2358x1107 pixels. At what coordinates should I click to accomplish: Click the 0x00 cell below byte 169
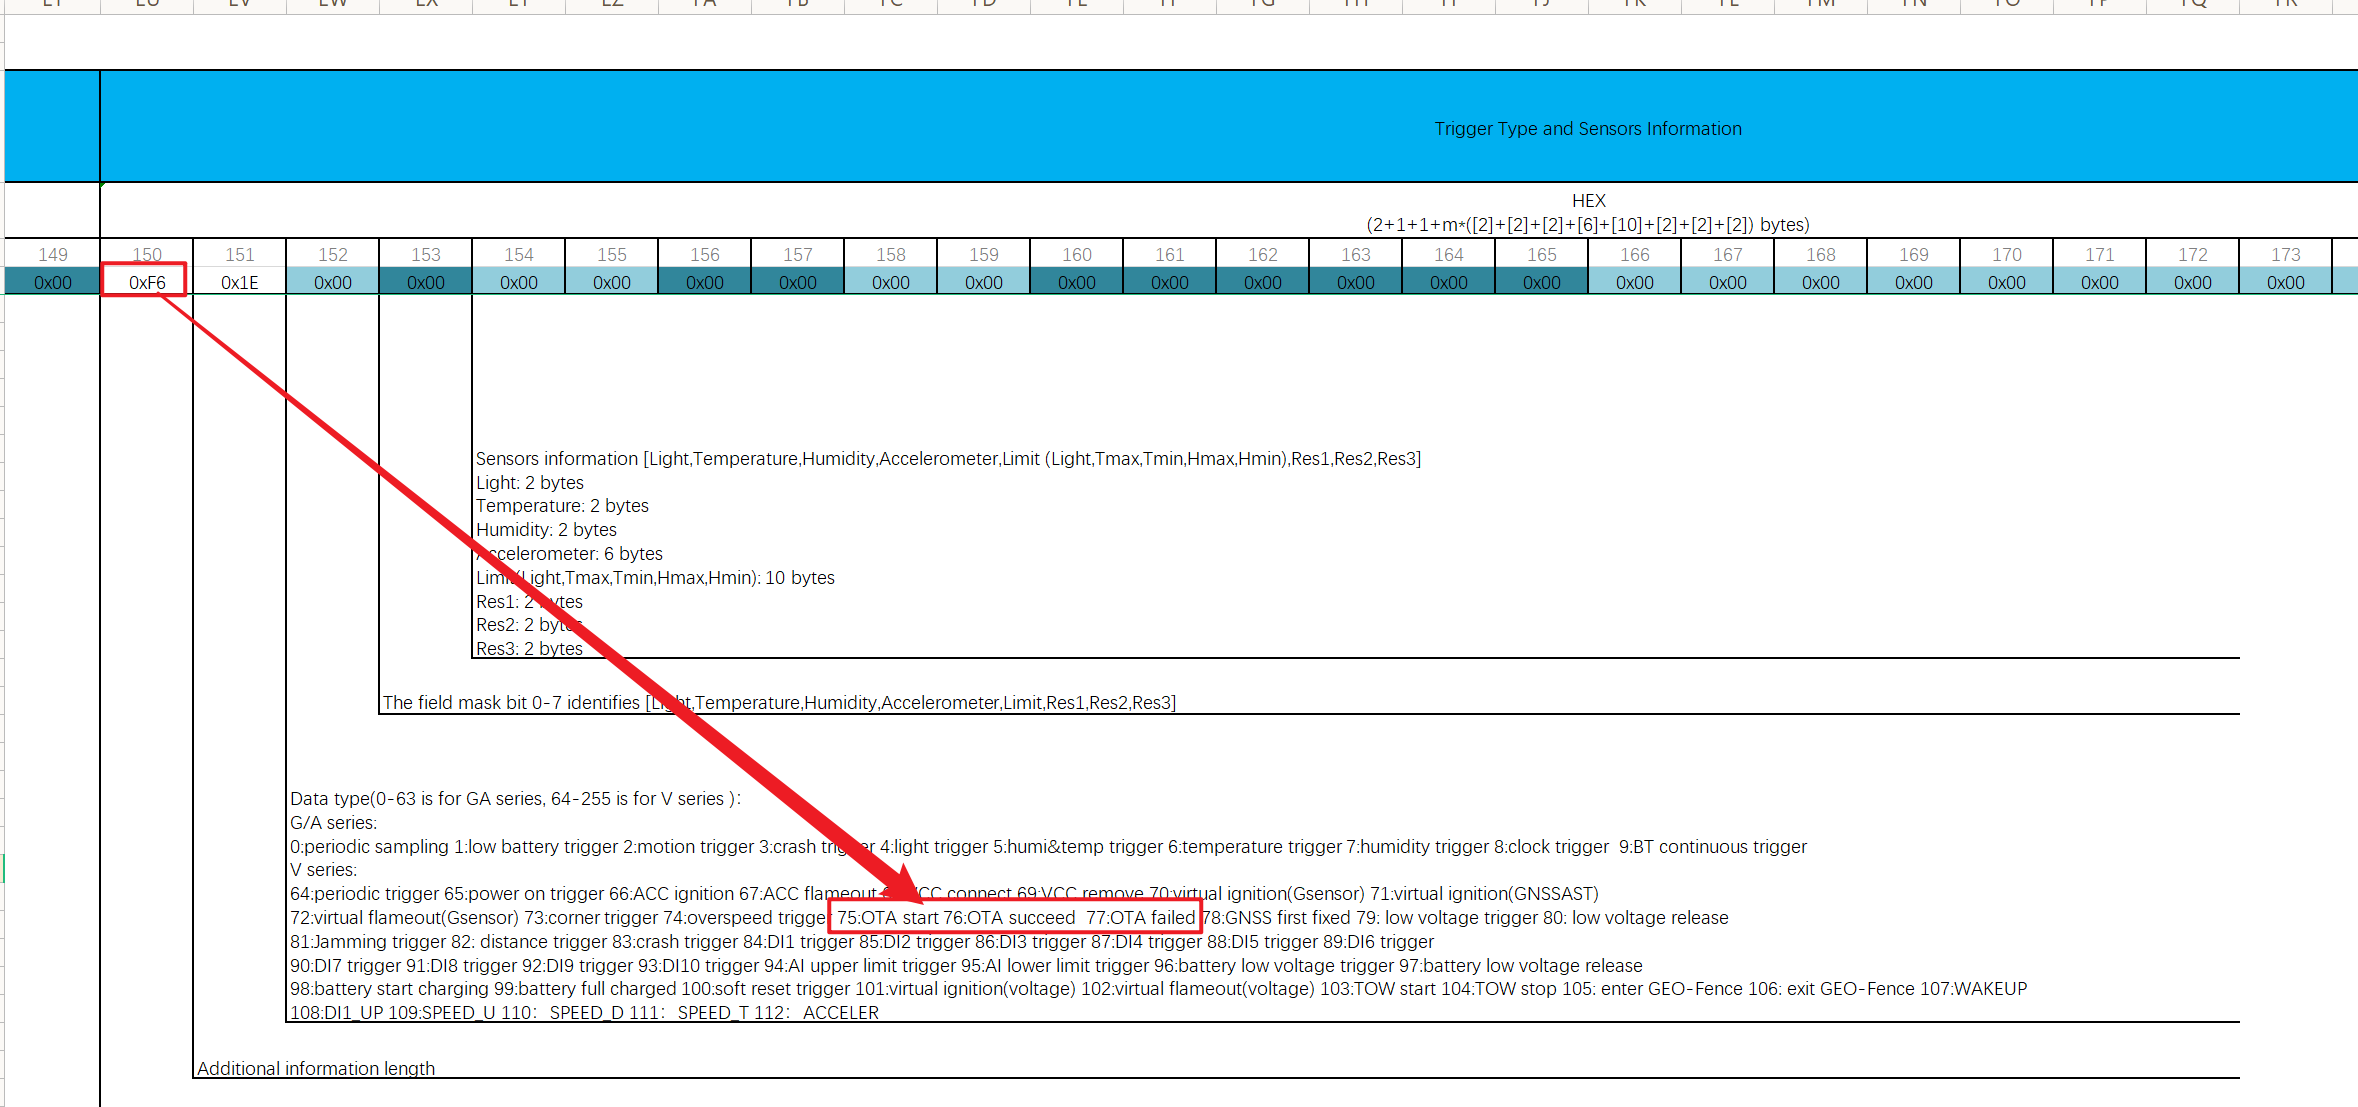pos(1914,282)
